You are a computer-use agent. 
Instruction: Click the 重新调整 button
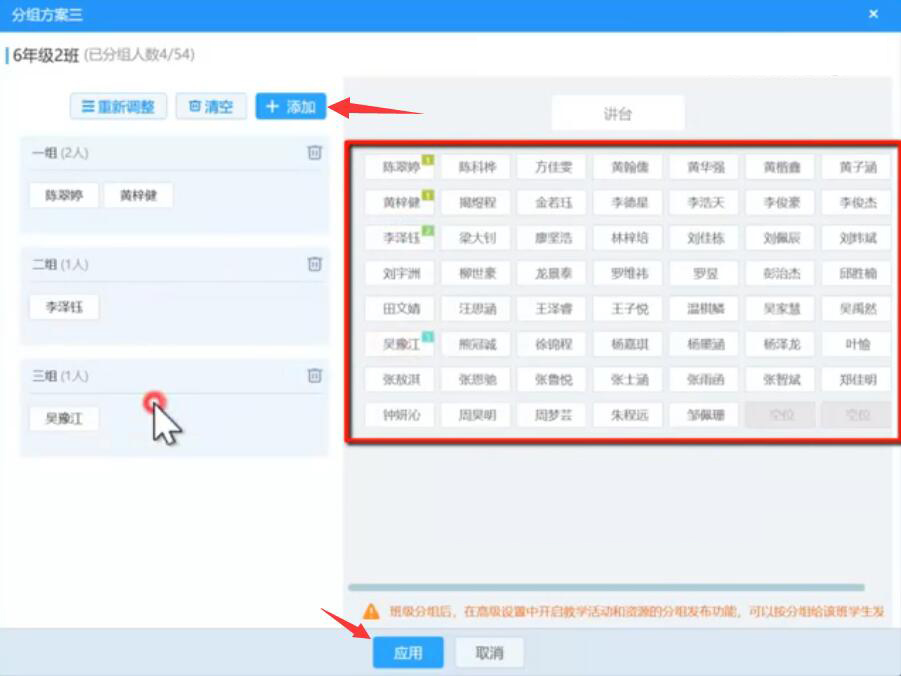click(118, 106)
